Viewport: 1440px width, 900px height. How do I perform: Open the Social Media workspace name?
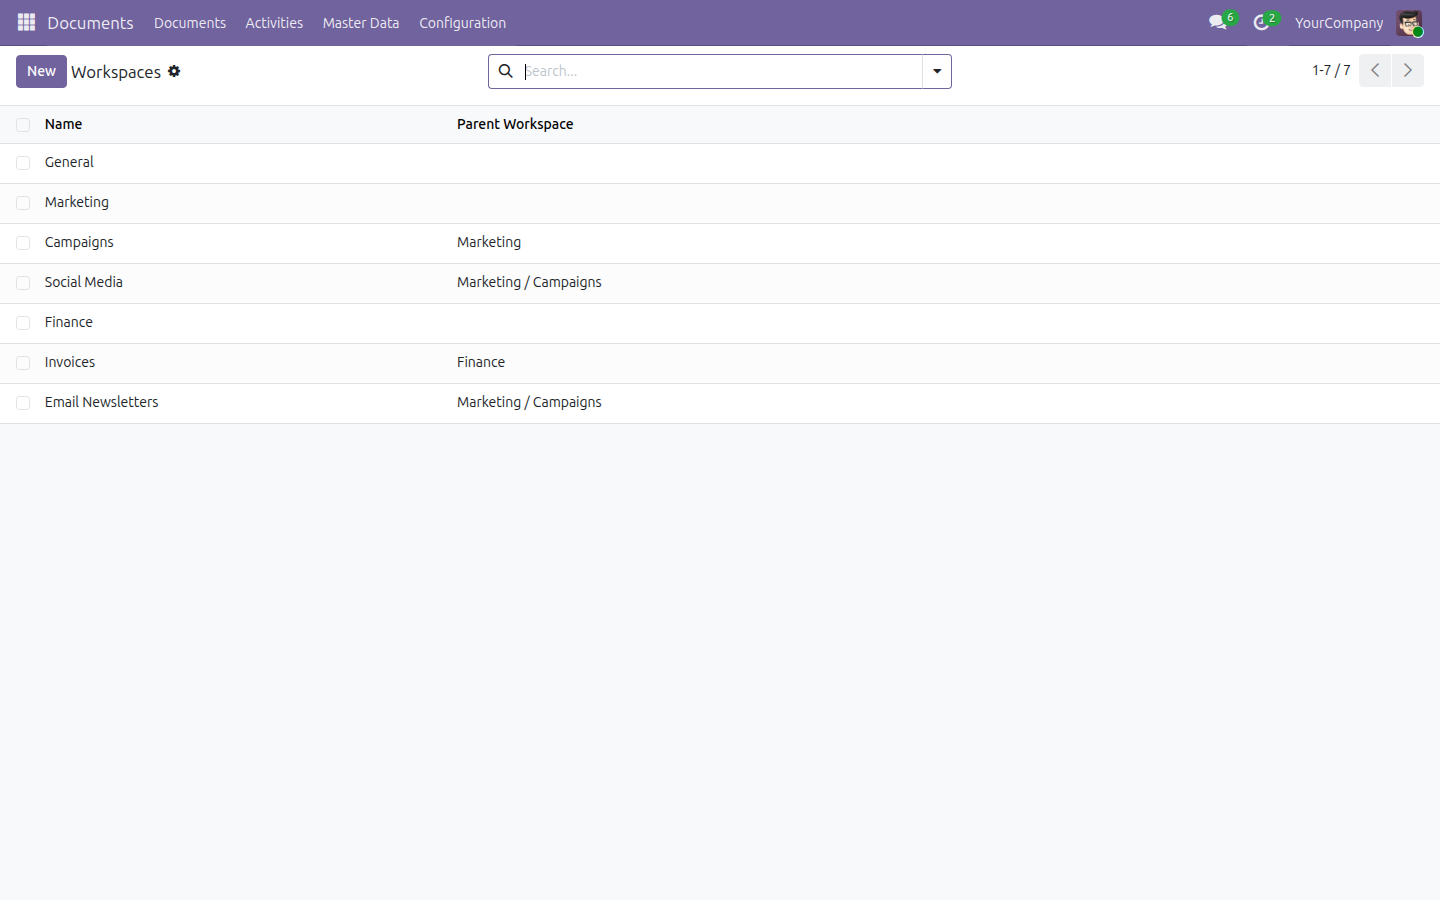84,282
